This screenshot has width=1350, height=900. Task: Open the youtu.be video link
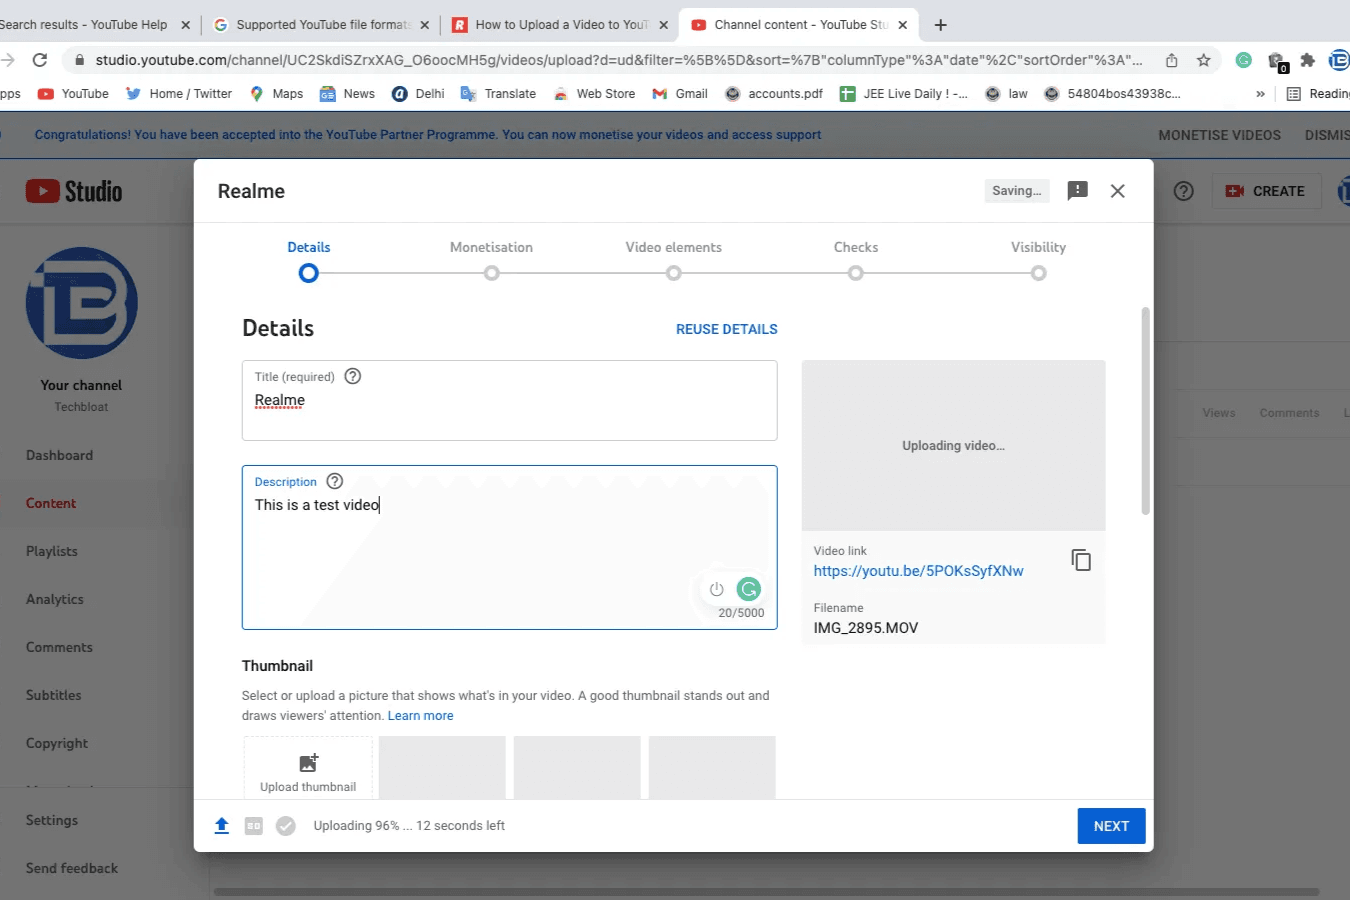click(x=918, y=571)
